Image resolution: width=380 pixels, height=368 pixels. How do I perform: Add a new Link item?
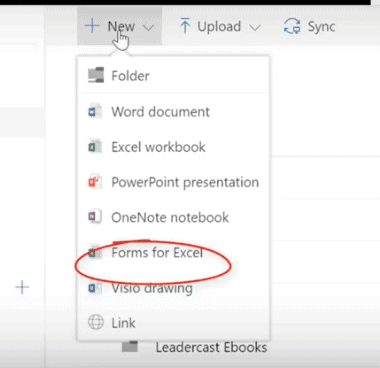(173, 323)
